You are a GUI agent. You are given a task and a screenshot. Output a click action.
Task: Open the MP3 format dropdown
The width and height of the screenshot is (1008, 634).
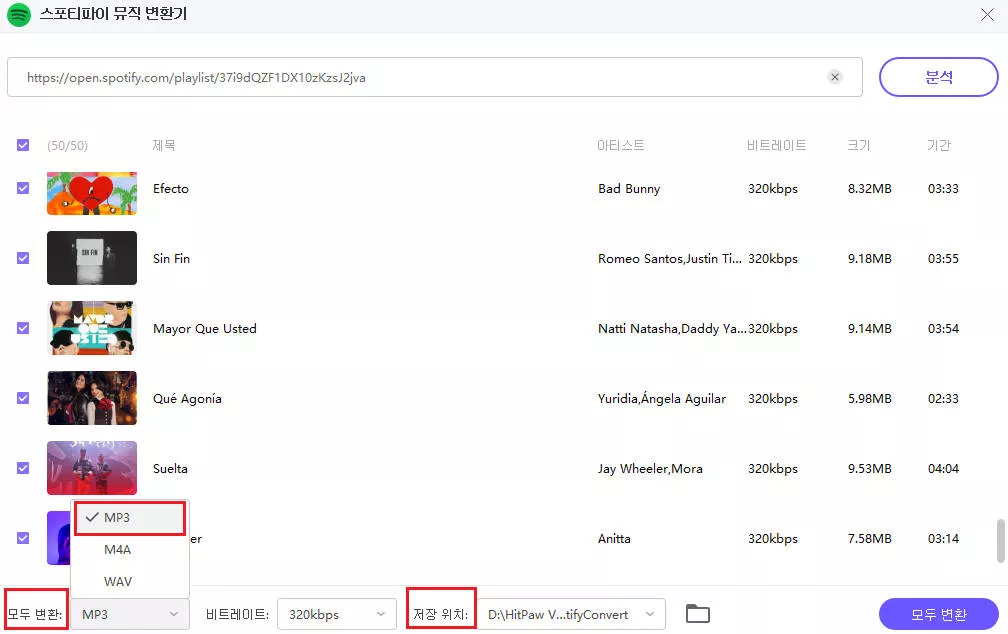(x=130, y=614)
